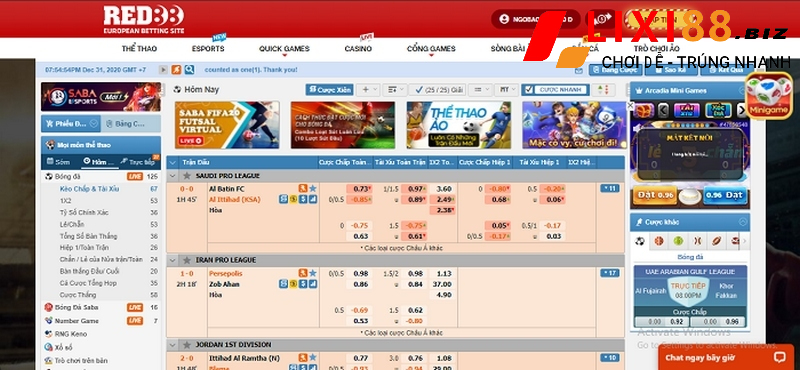Image resolution: width=800 pixels, height=370 pixels.
Task: Open the ESPORTS menu
Action: point(208,49)
